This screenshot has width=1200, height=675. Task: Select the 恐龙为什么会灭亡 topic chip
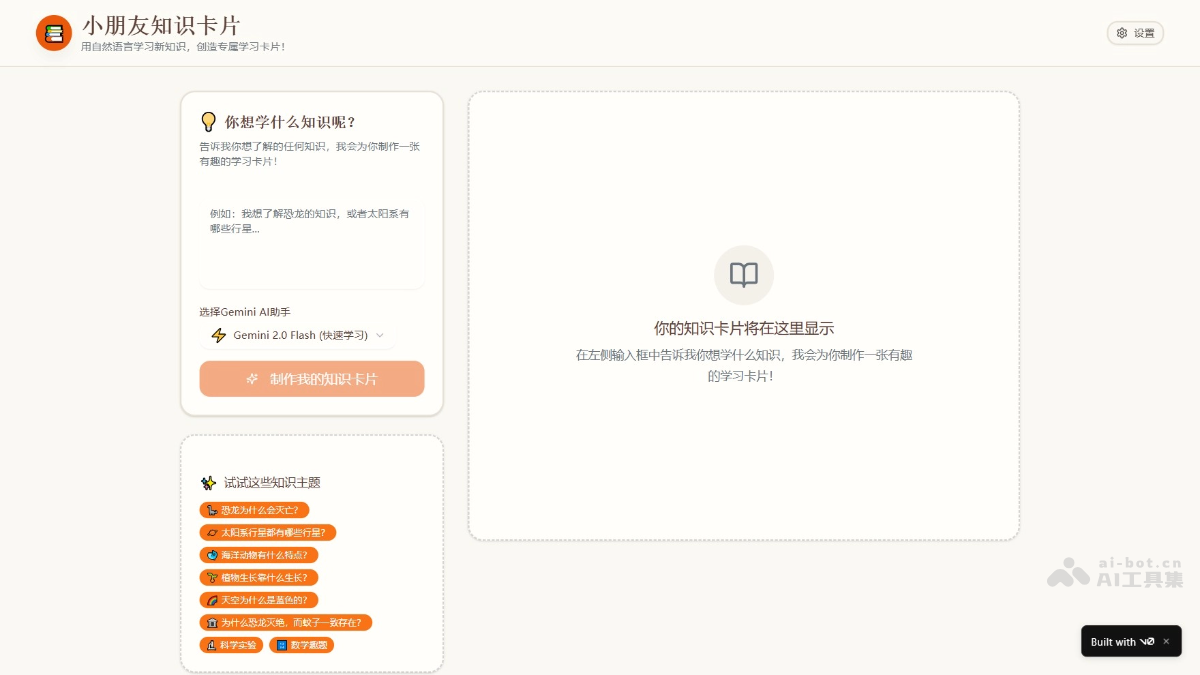255,510
